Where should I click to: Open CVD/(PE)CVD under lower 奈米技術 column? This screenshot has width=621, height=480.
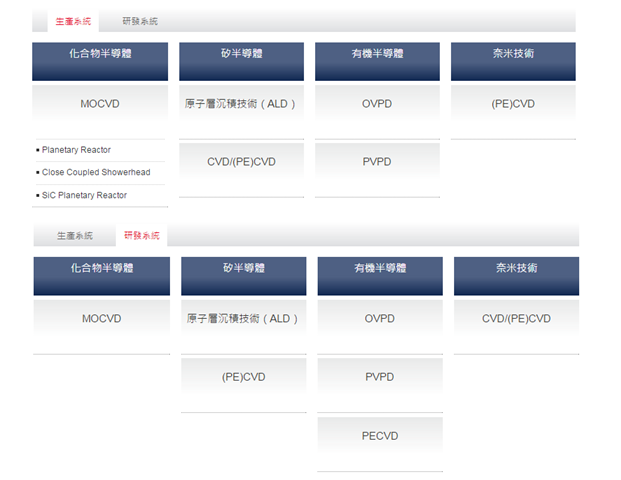click(516, 319)
